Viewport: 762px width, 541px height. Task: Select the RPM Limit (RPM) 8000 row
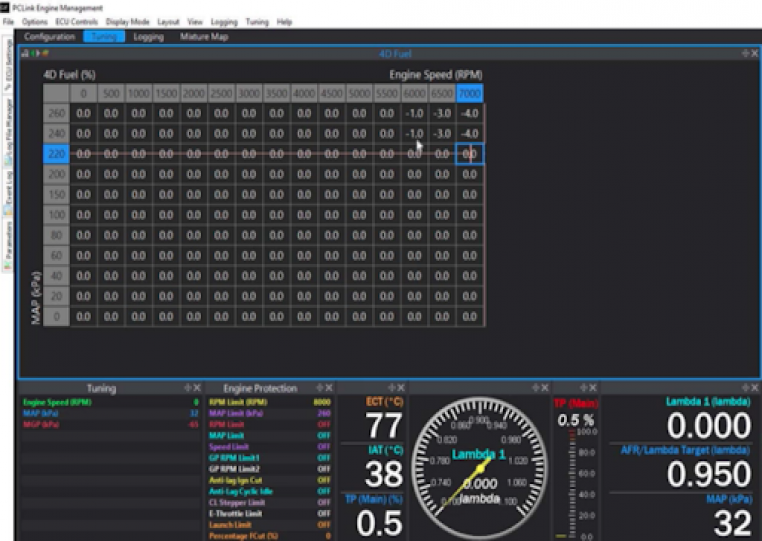tap(270, 402)
